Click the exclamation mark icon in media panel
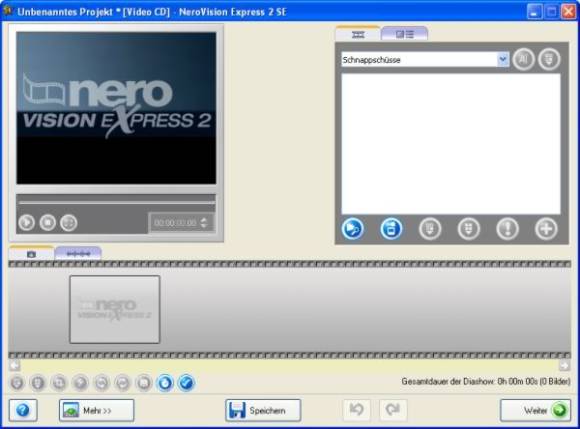The width and height of the screenshot is (580, 429). (x=508, y=229)
